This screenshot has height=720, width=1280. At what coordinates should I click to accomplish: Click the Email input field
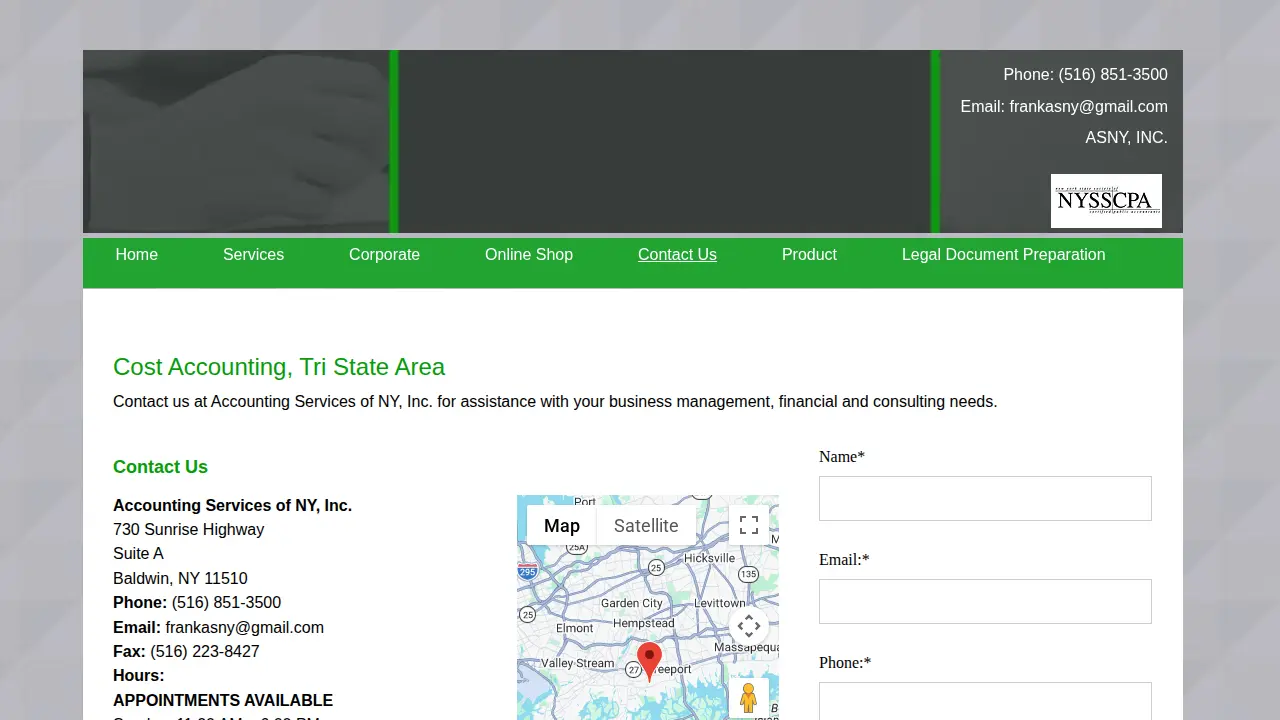[985, 601]
